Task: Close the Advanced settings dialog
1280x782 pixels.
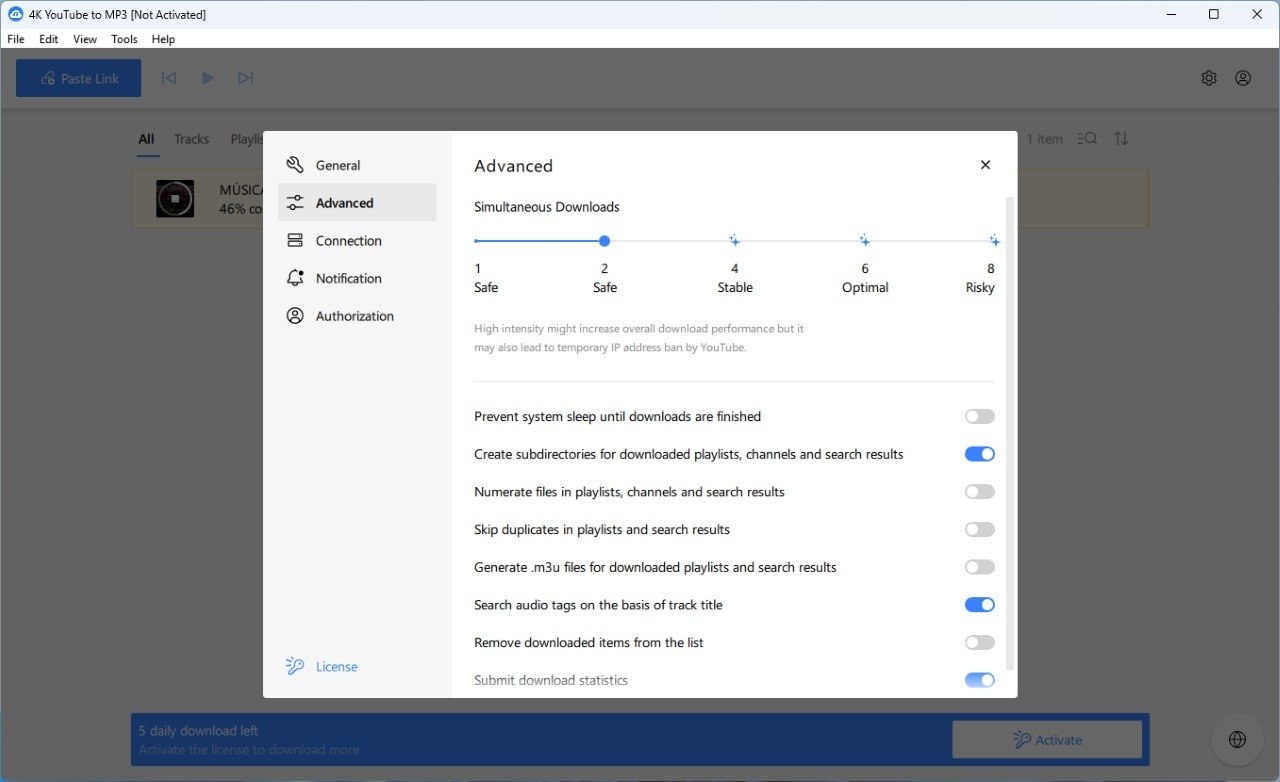Action: coord(985,165)
